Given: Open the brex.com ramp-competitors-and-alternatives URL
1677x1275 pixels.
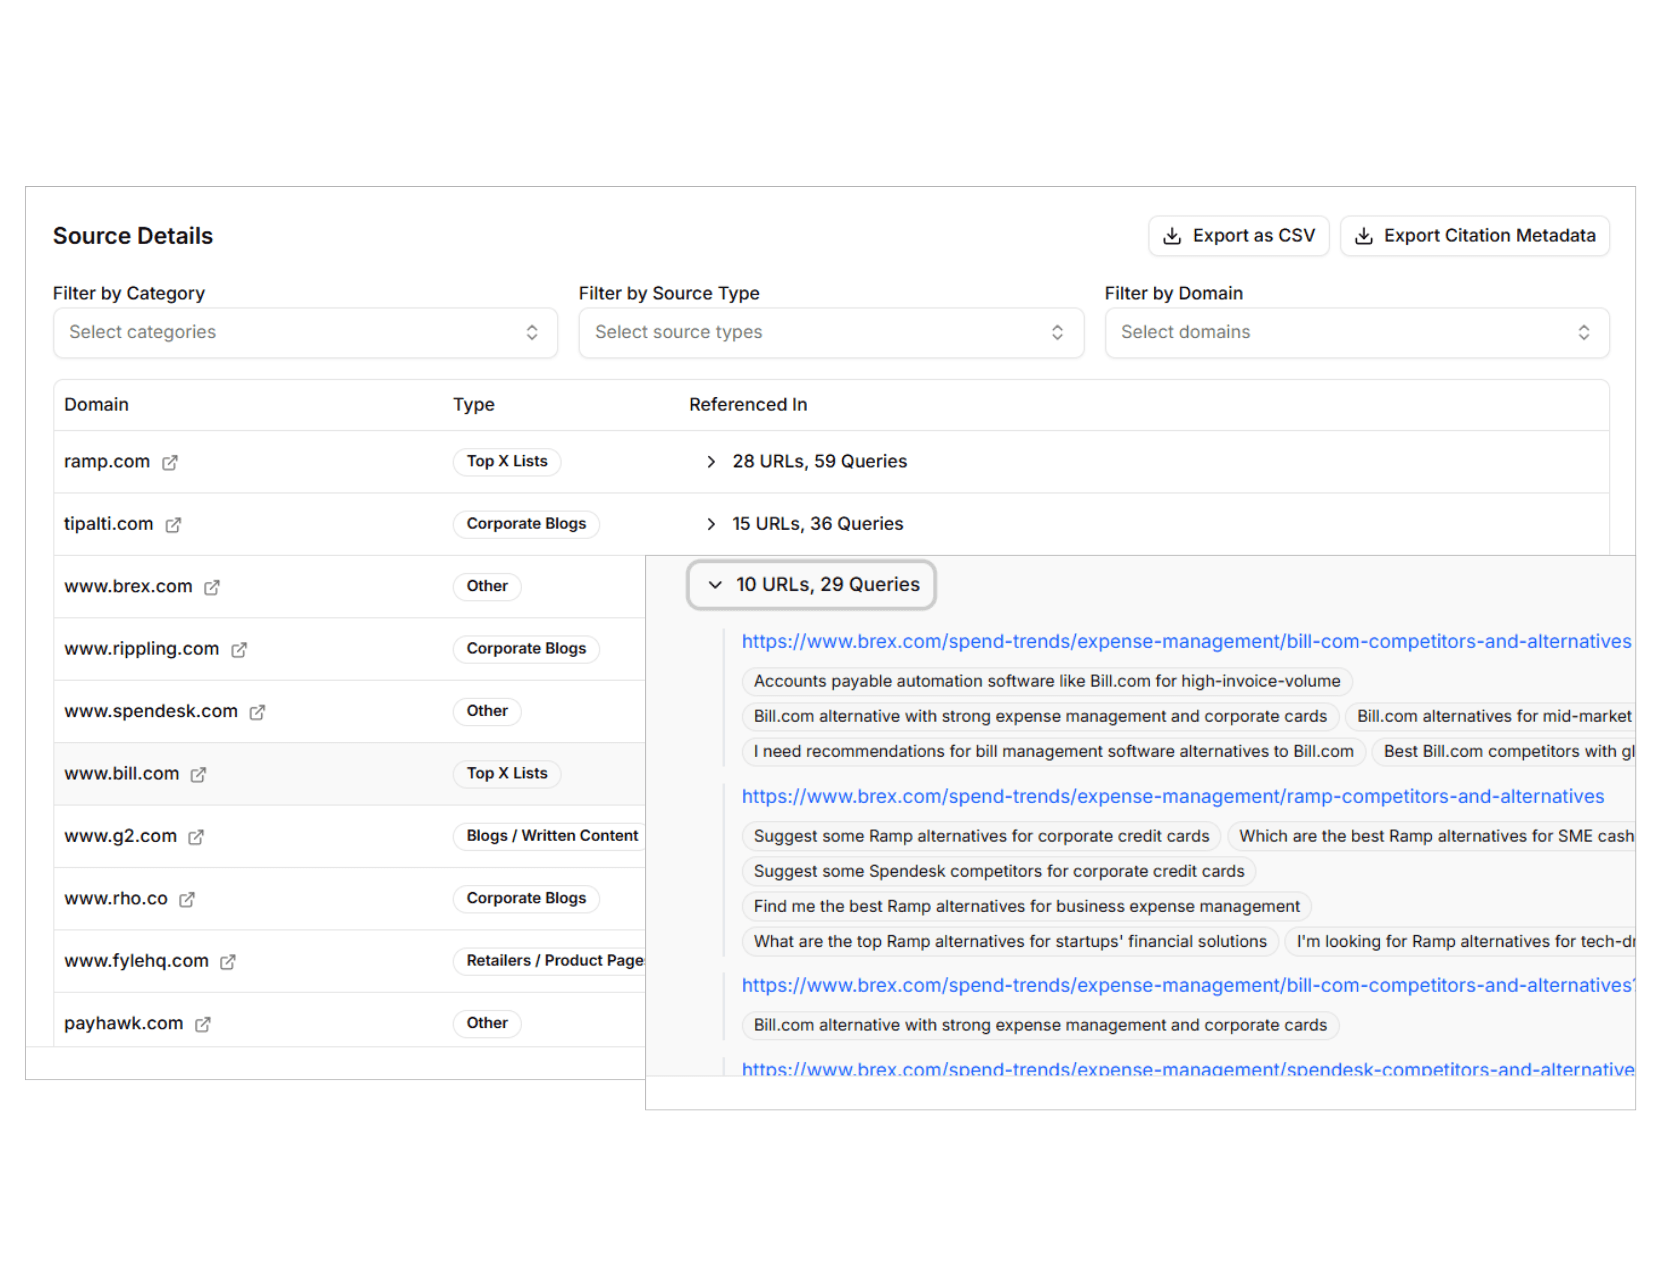Looking at the screenshot, I should 1172,797.
